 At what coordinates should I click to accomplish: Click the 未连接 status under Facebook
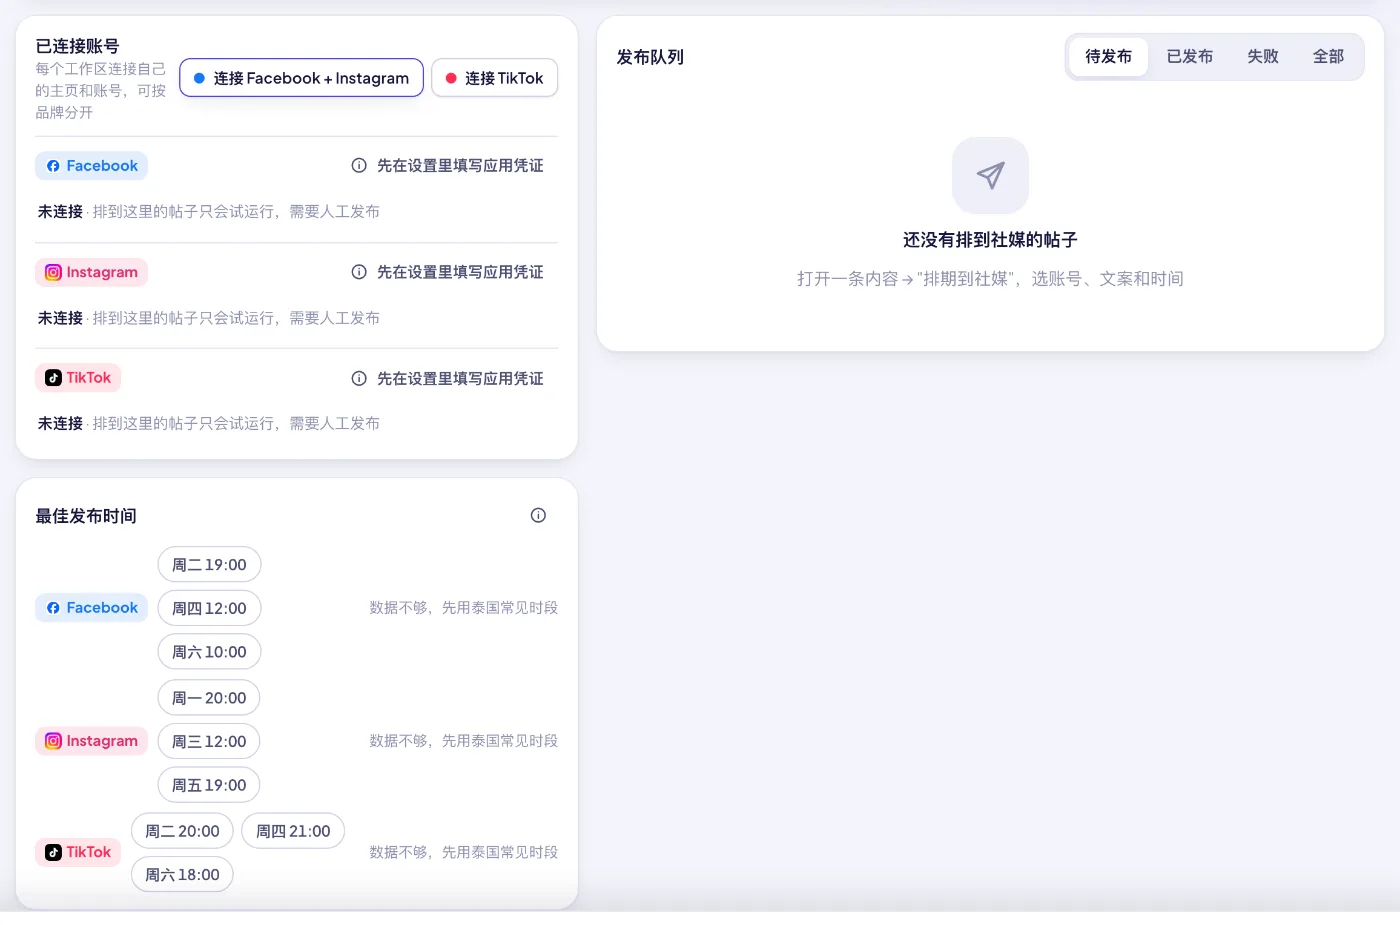coord(60,212)
